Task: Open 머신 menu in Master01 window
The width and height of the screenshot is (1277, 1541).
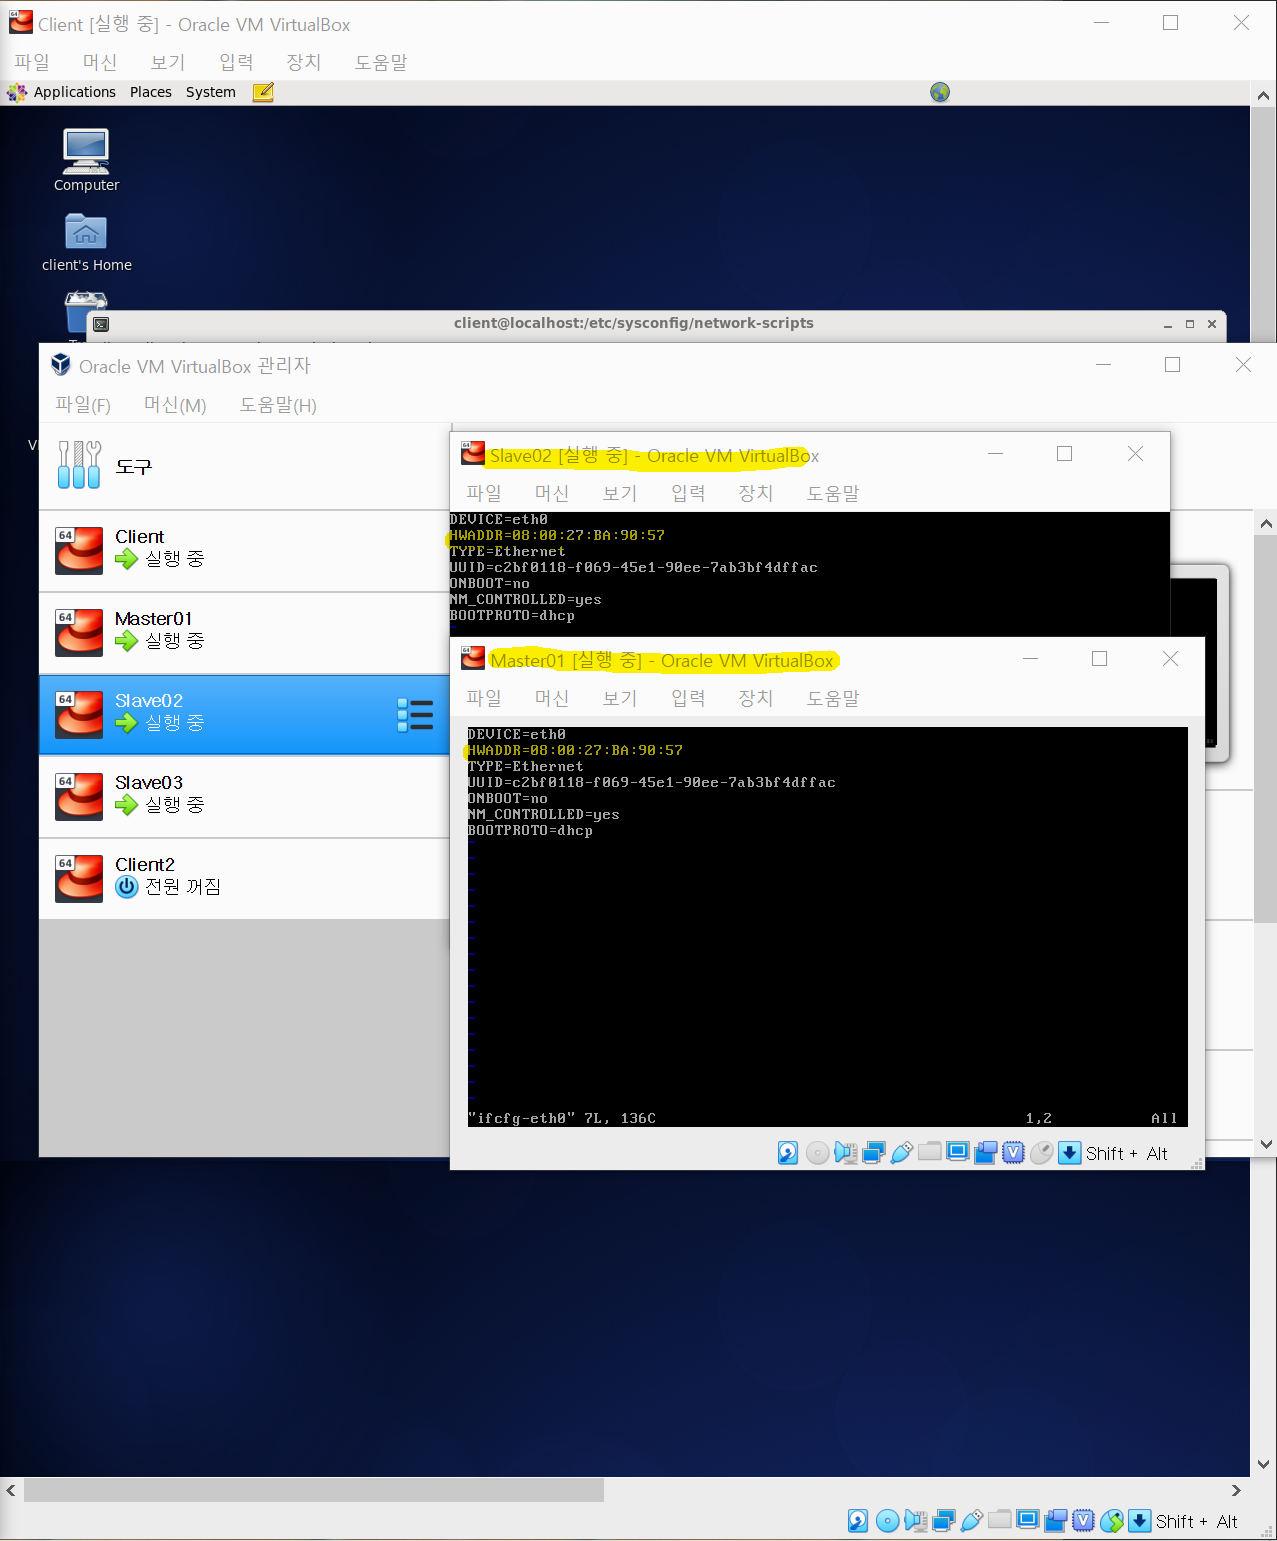Action: pos(552,698)
